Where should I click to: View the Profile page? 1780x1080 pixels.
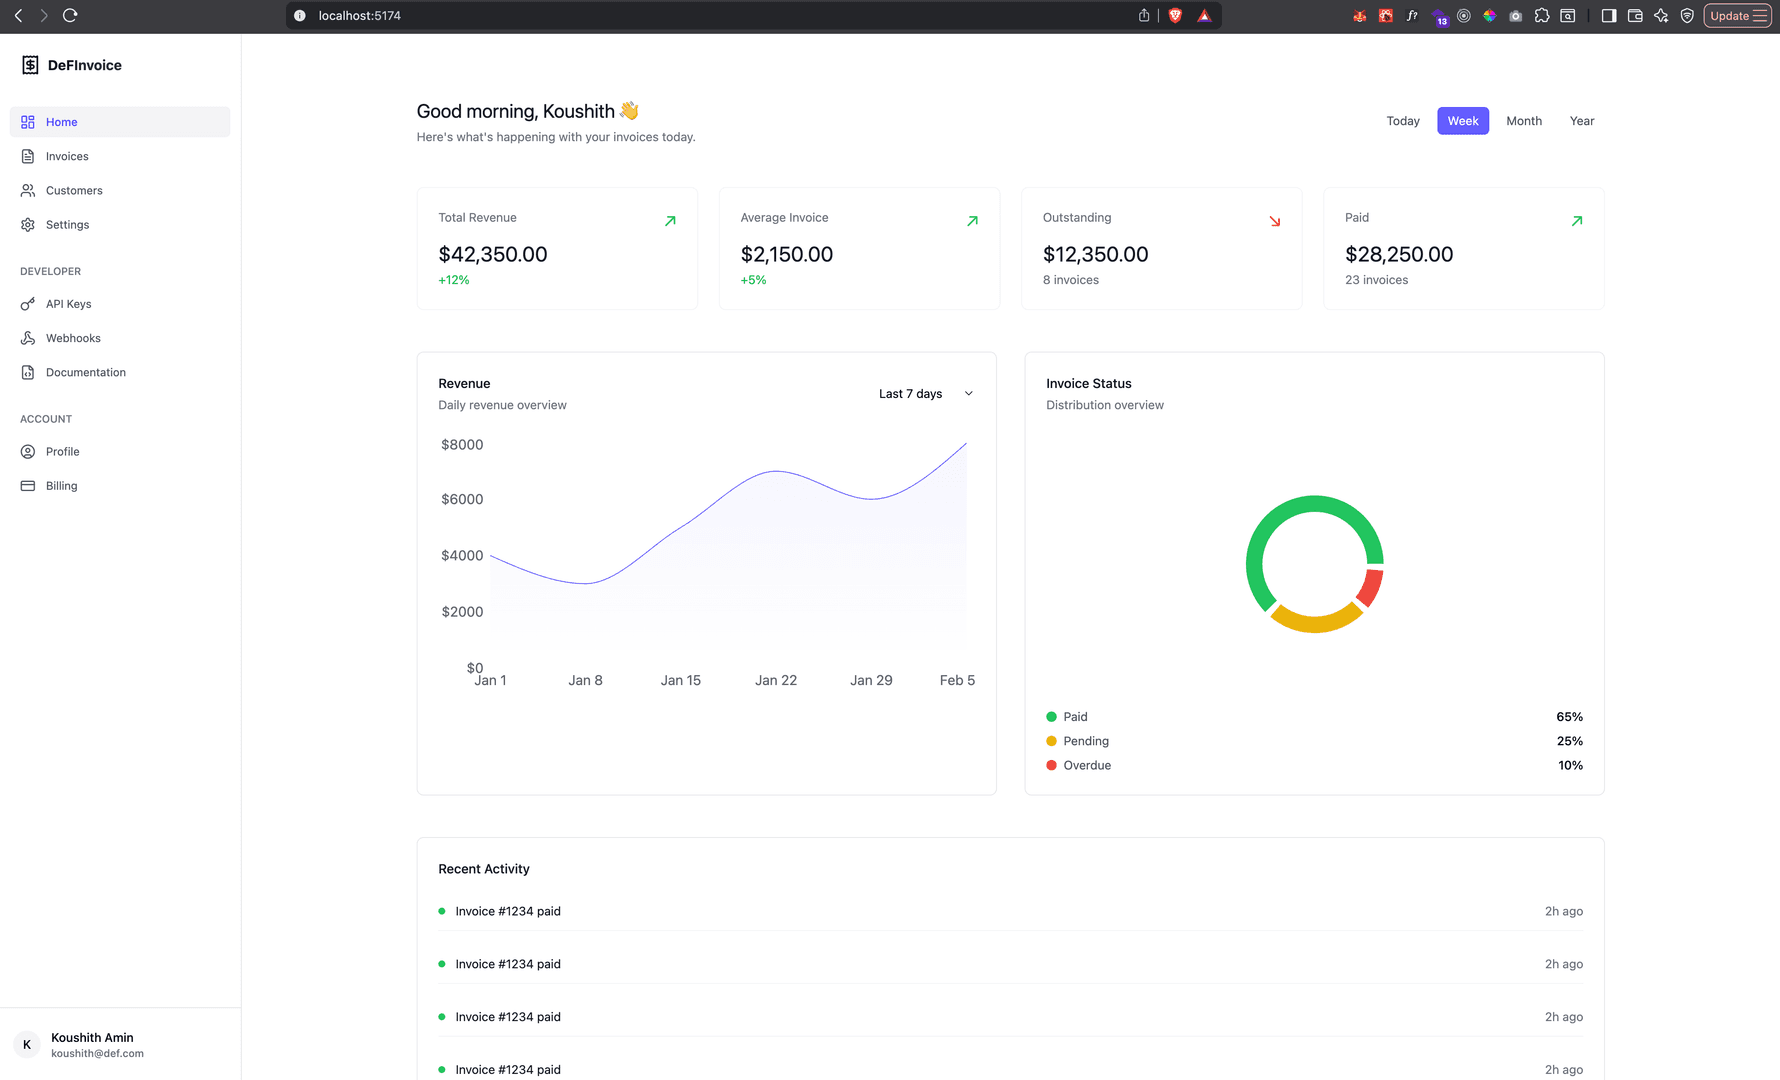point(62,452)
